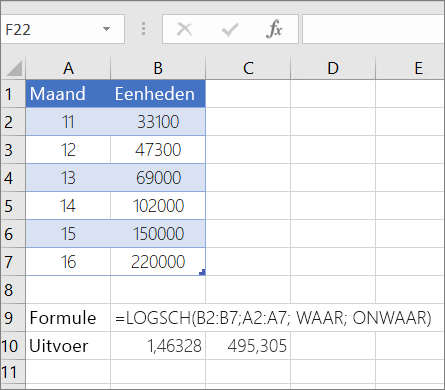Click the Insert Function fx icon
Screen dimensions: 445x390
[274, 29]
